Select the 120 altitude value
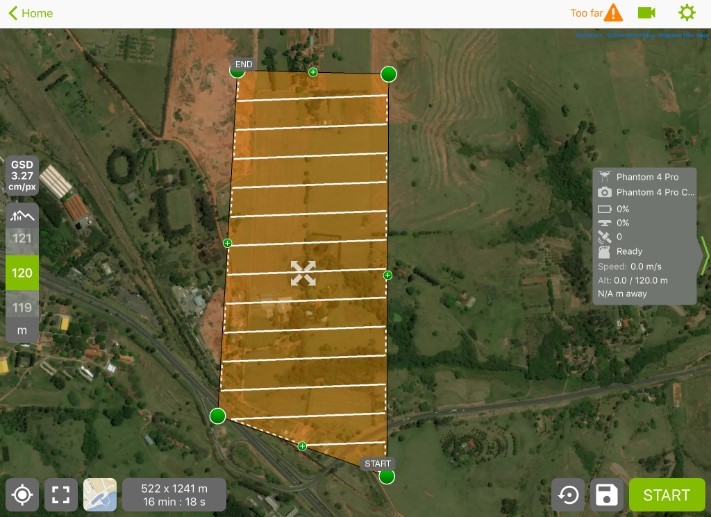This screenshot has width=711, height=517. 22,273
